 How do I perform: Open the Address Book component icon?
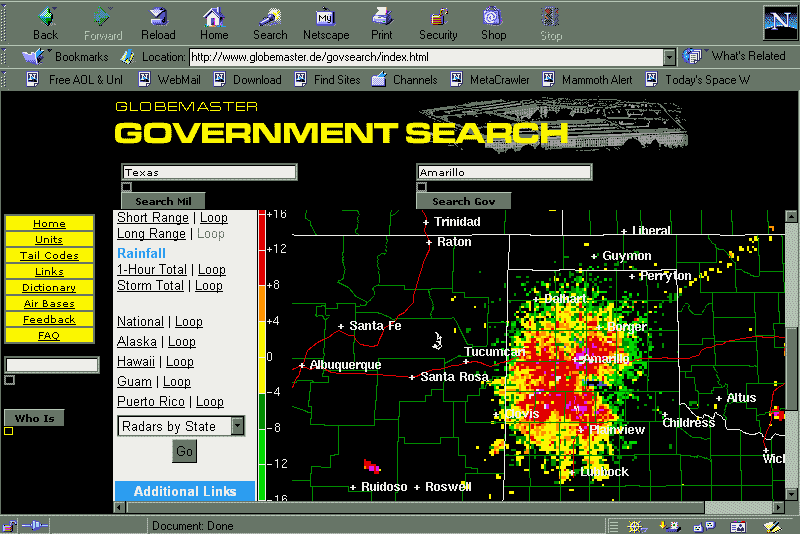(x=738, y=526)
